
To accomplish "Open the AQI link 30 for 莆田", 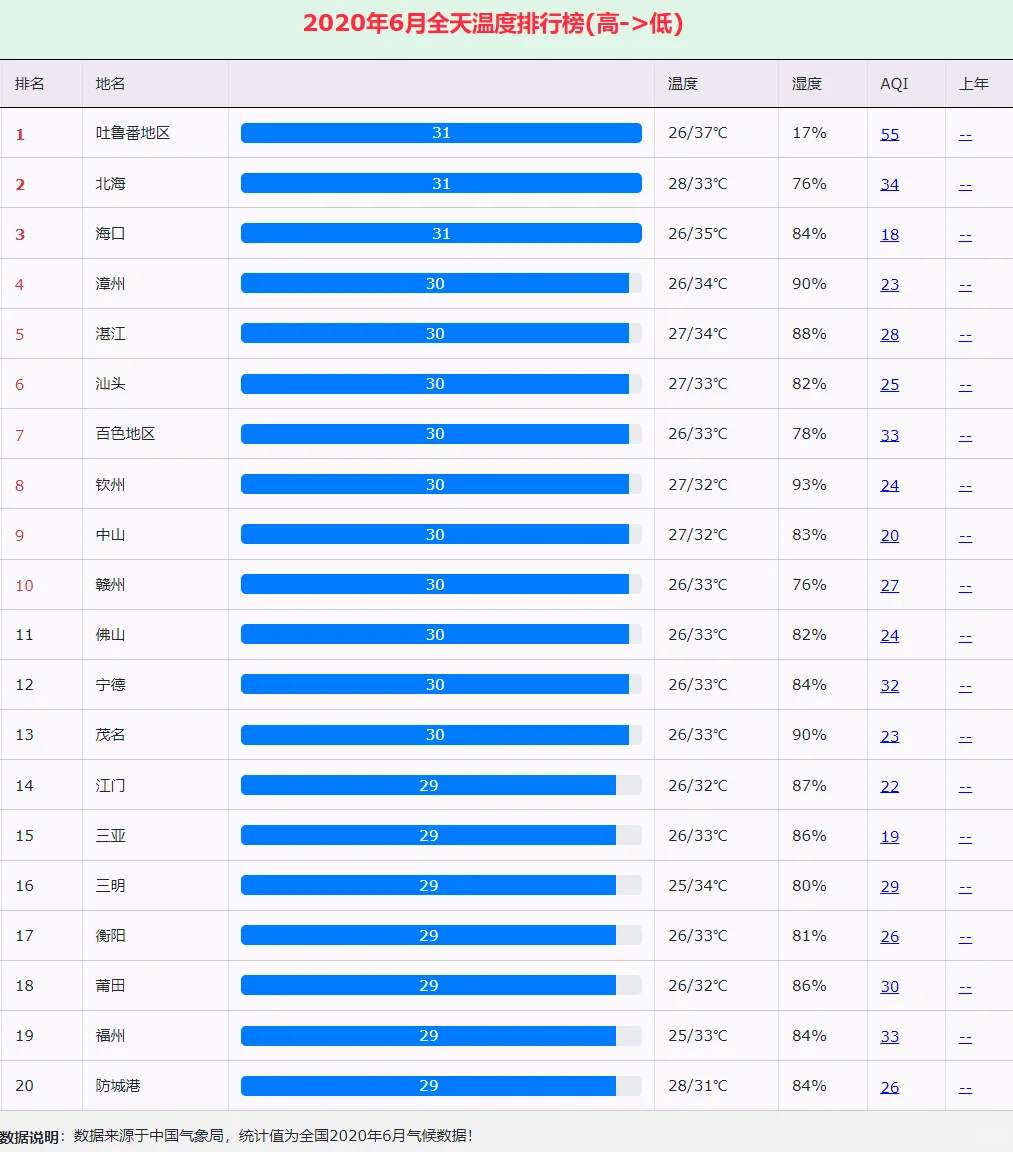I will coord(890,986).
